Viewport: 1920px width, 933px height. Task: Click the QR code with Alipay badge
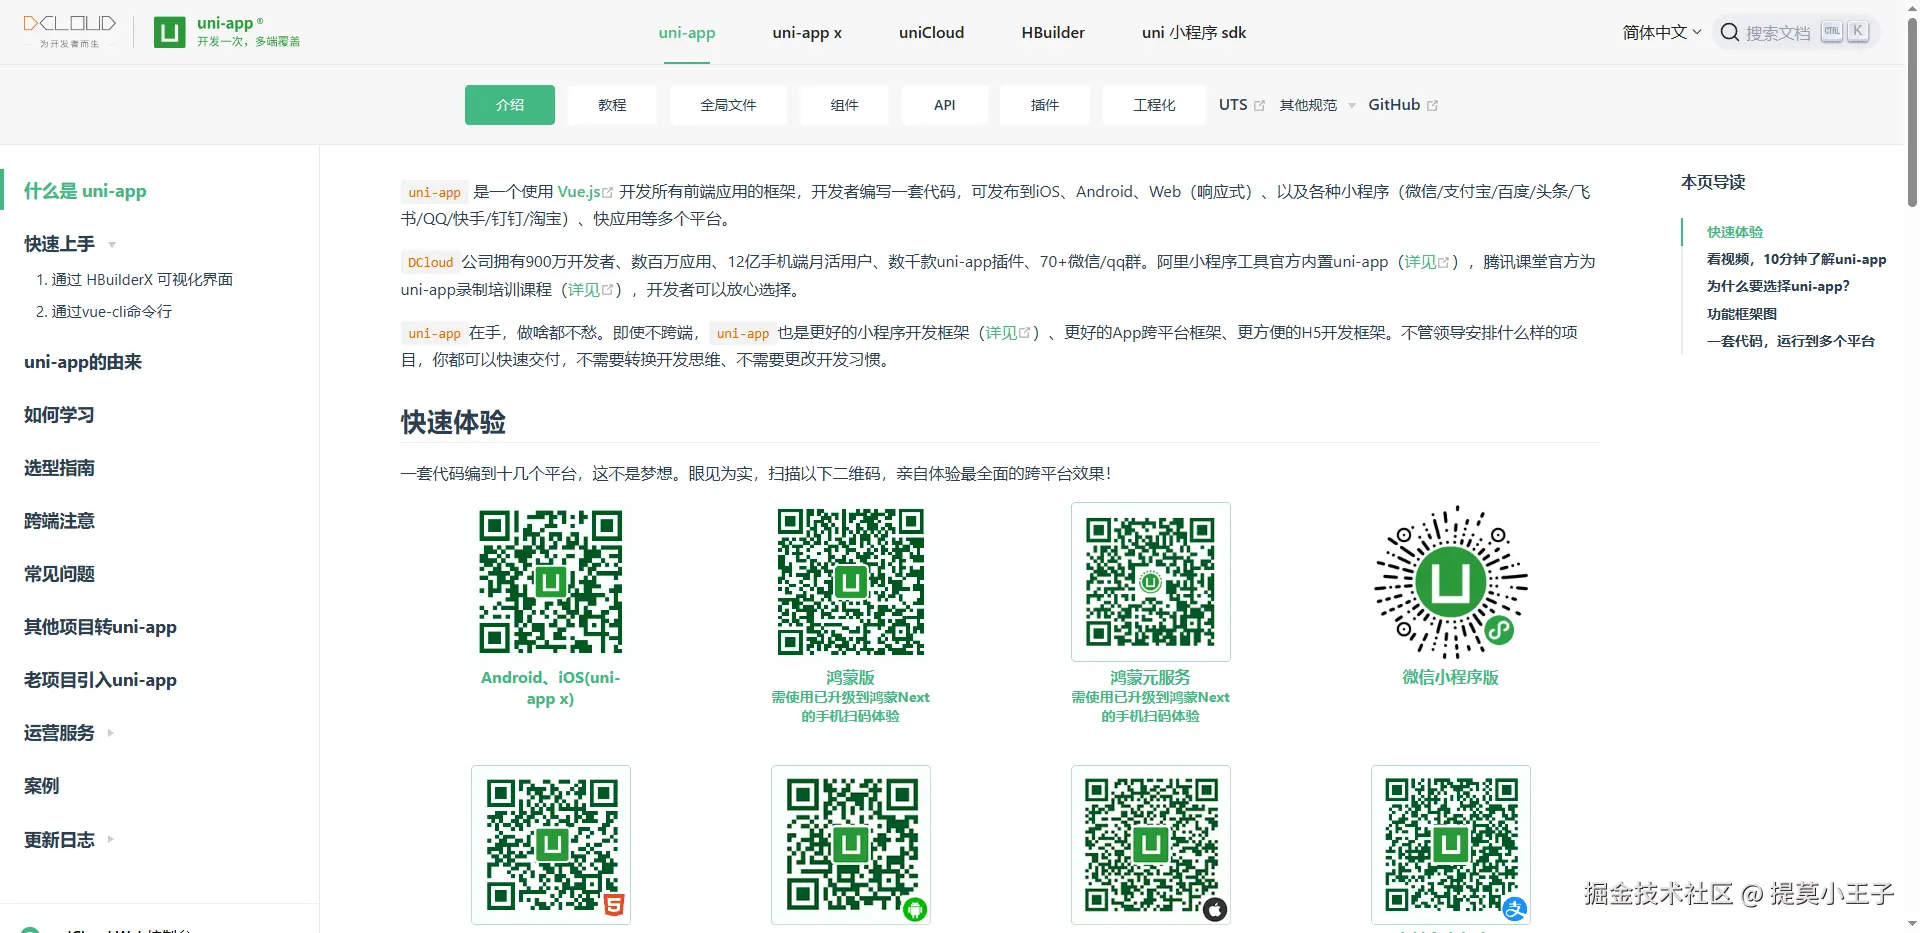pos(1450,845)
